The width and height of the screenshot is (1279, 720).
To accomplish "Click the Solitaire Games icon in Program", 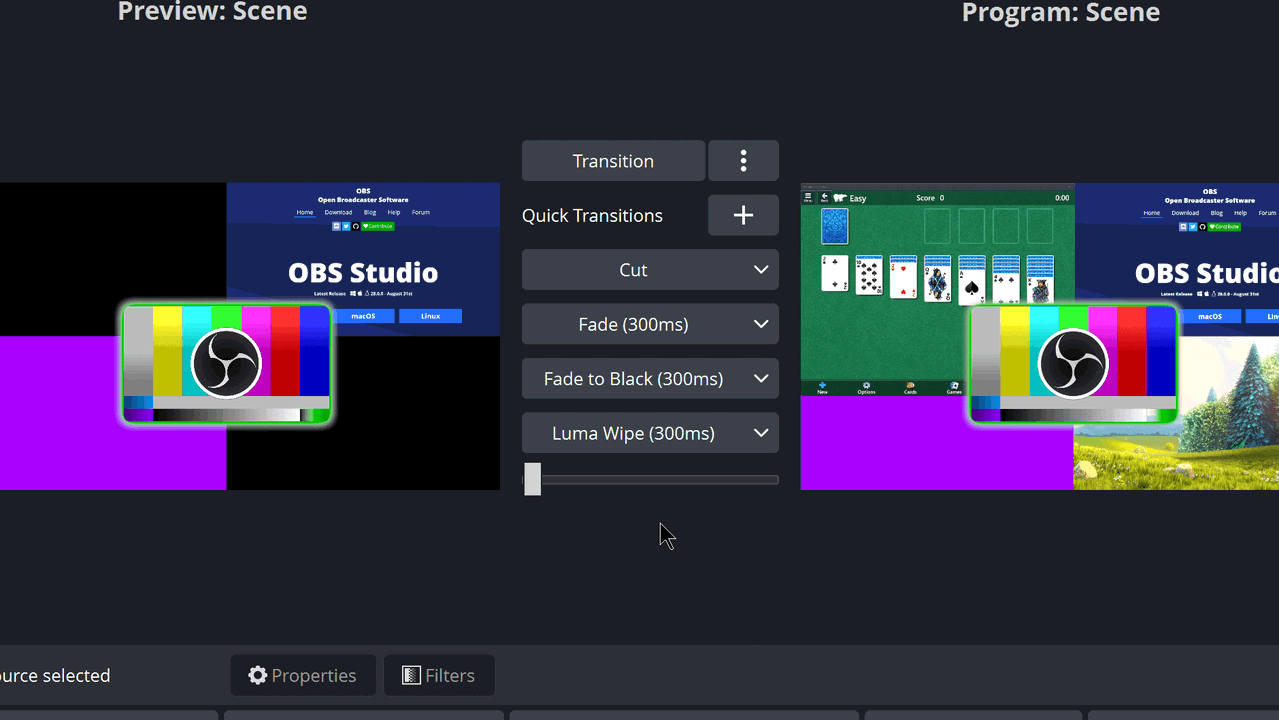I will pos(954,387).
